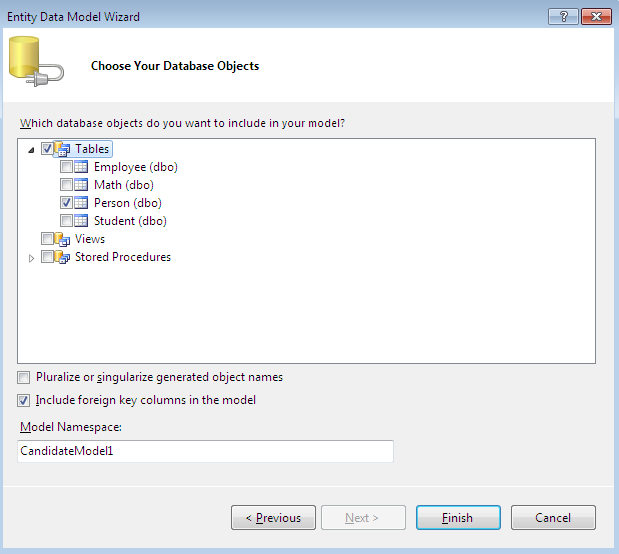The height and width of the screenshot is (554, 619).
Task: Click the Model Namespace text field
Action: (x=205, y=451)
